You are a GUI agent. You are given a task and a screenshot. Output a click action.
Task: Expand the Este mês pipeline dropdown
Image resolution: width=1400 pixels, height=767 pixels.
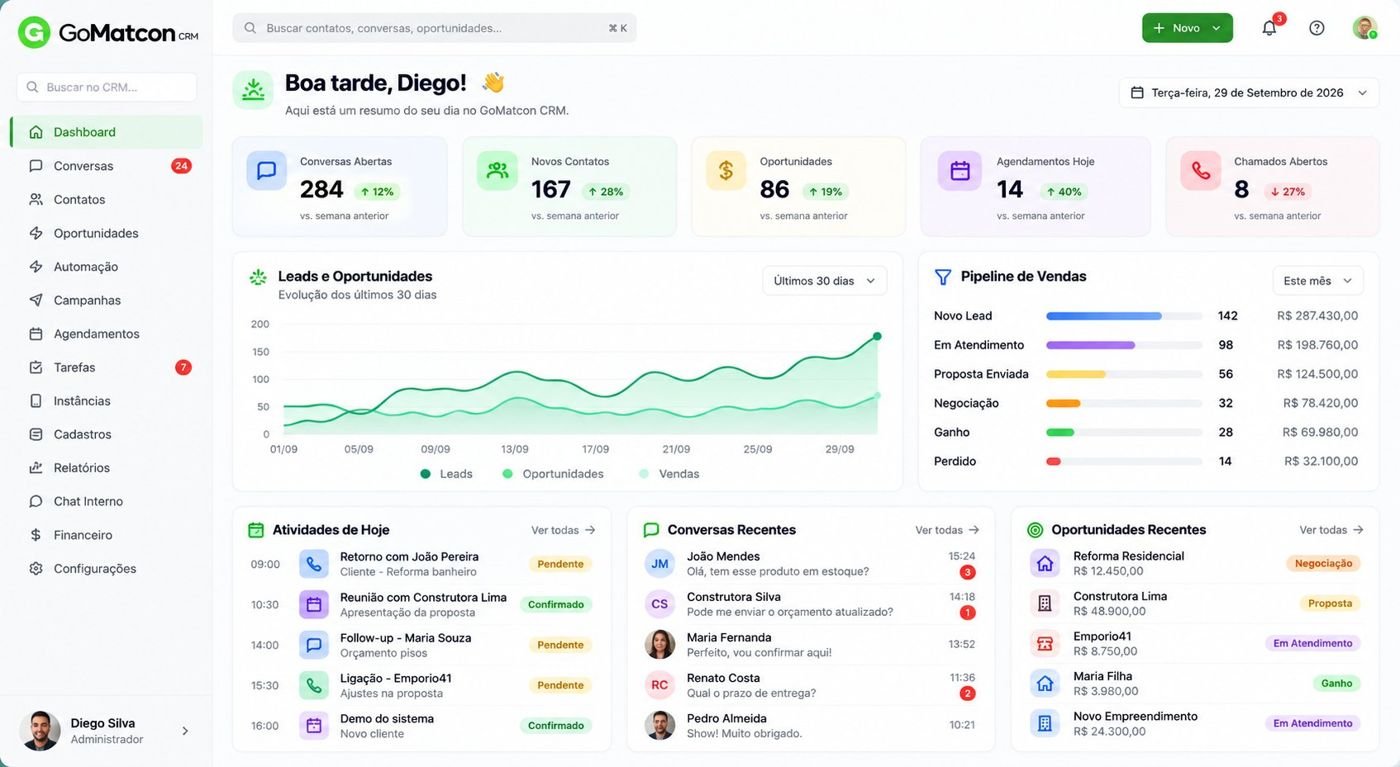tap(1318, 281)
